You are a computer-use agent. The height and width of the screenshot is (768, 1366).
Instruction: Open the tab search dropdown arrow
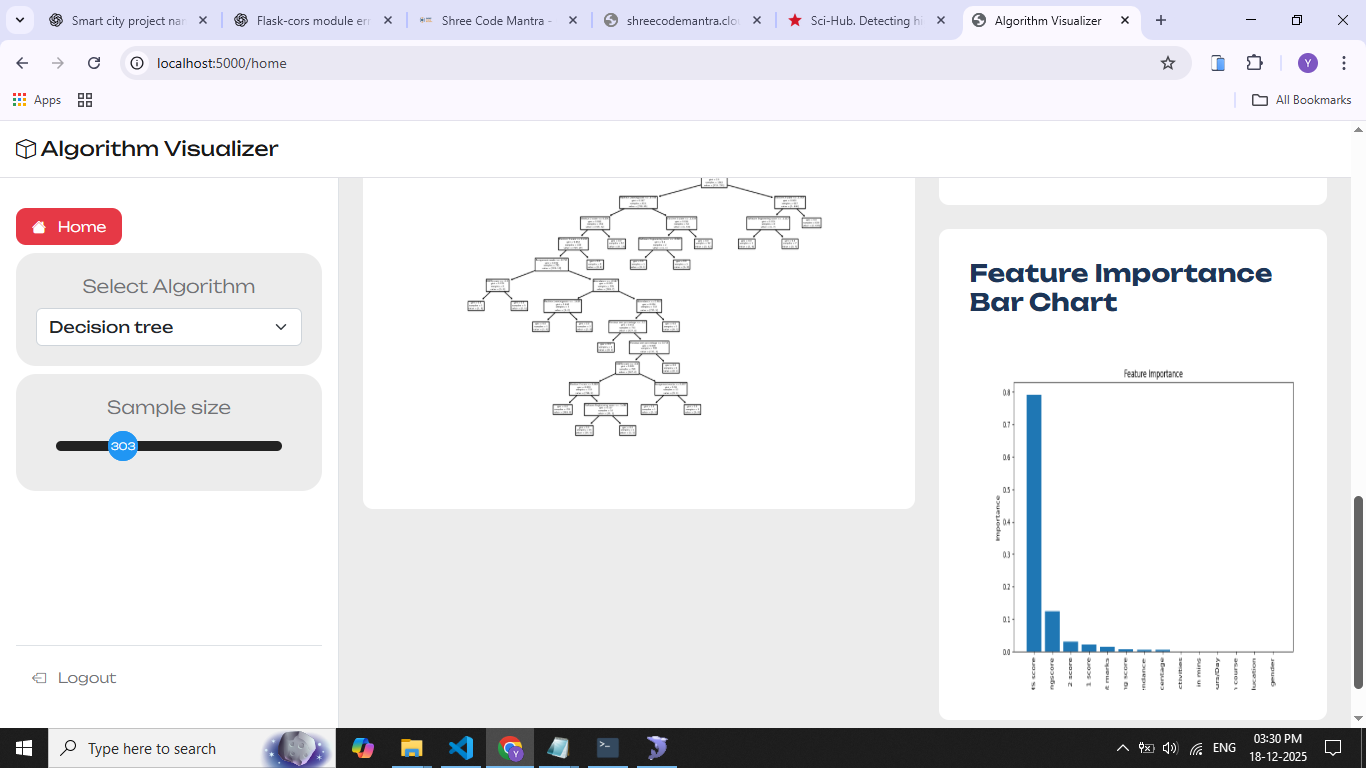click(x=20, y=20)
